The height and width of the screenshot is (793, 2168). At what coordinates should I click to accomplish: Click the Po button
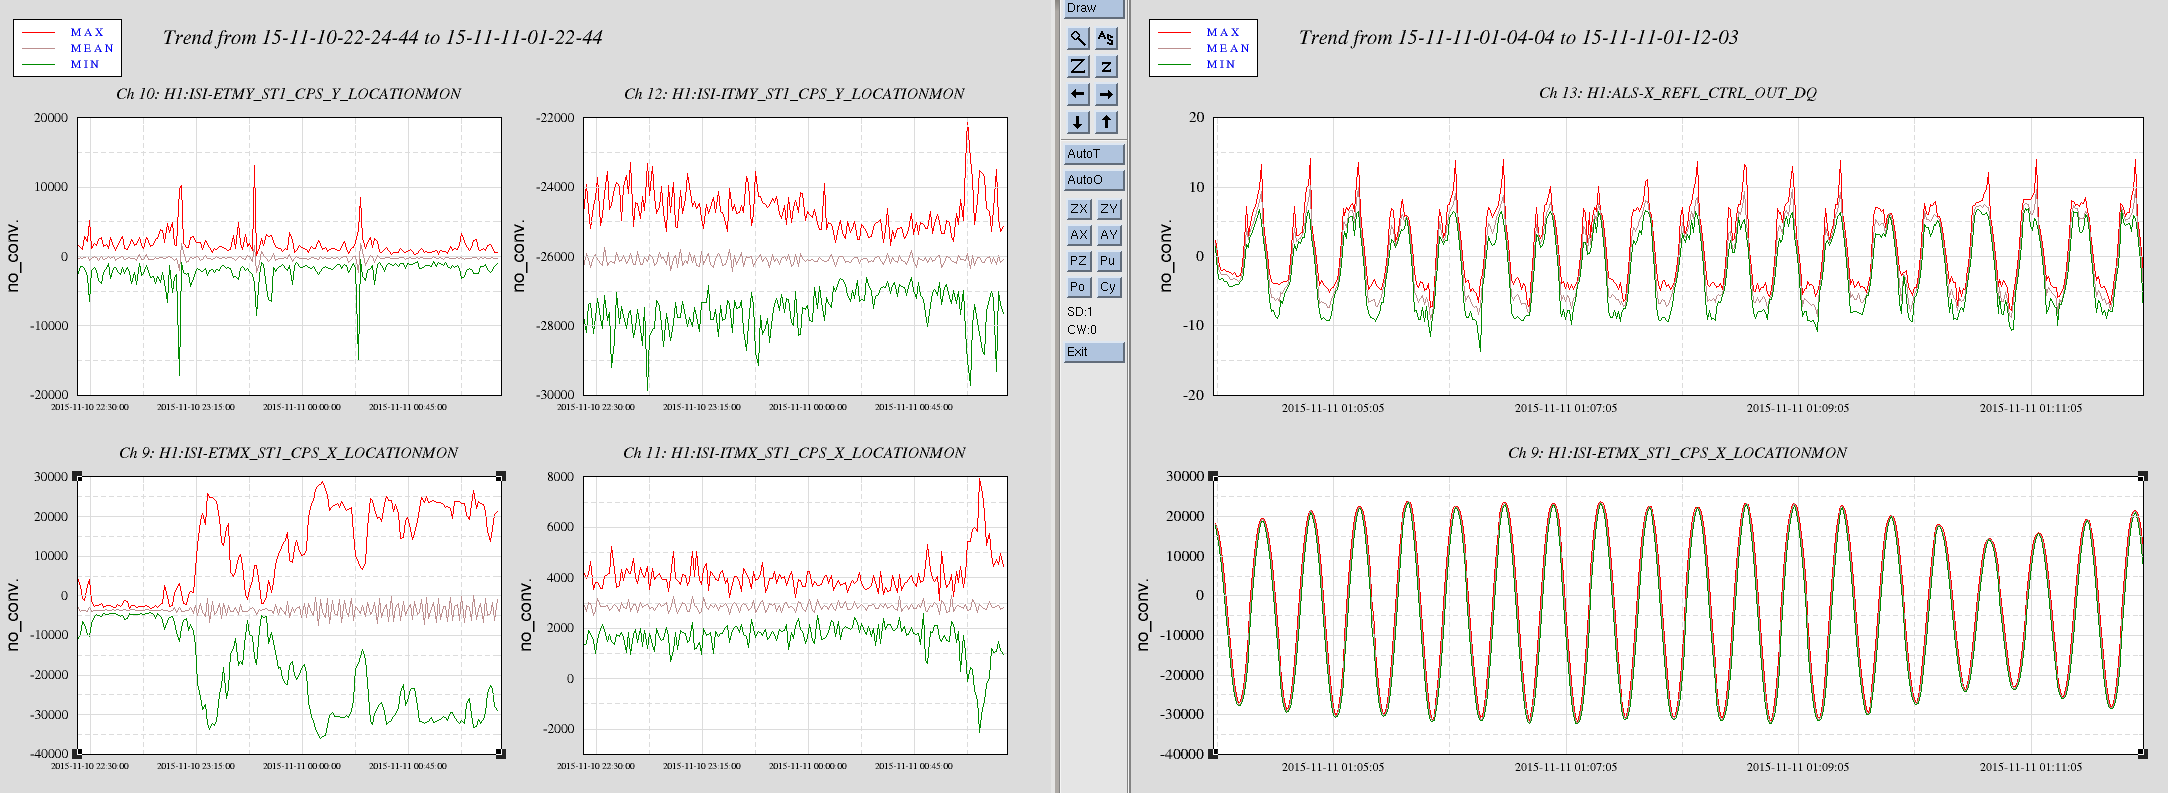click(x=1079, y=287)
